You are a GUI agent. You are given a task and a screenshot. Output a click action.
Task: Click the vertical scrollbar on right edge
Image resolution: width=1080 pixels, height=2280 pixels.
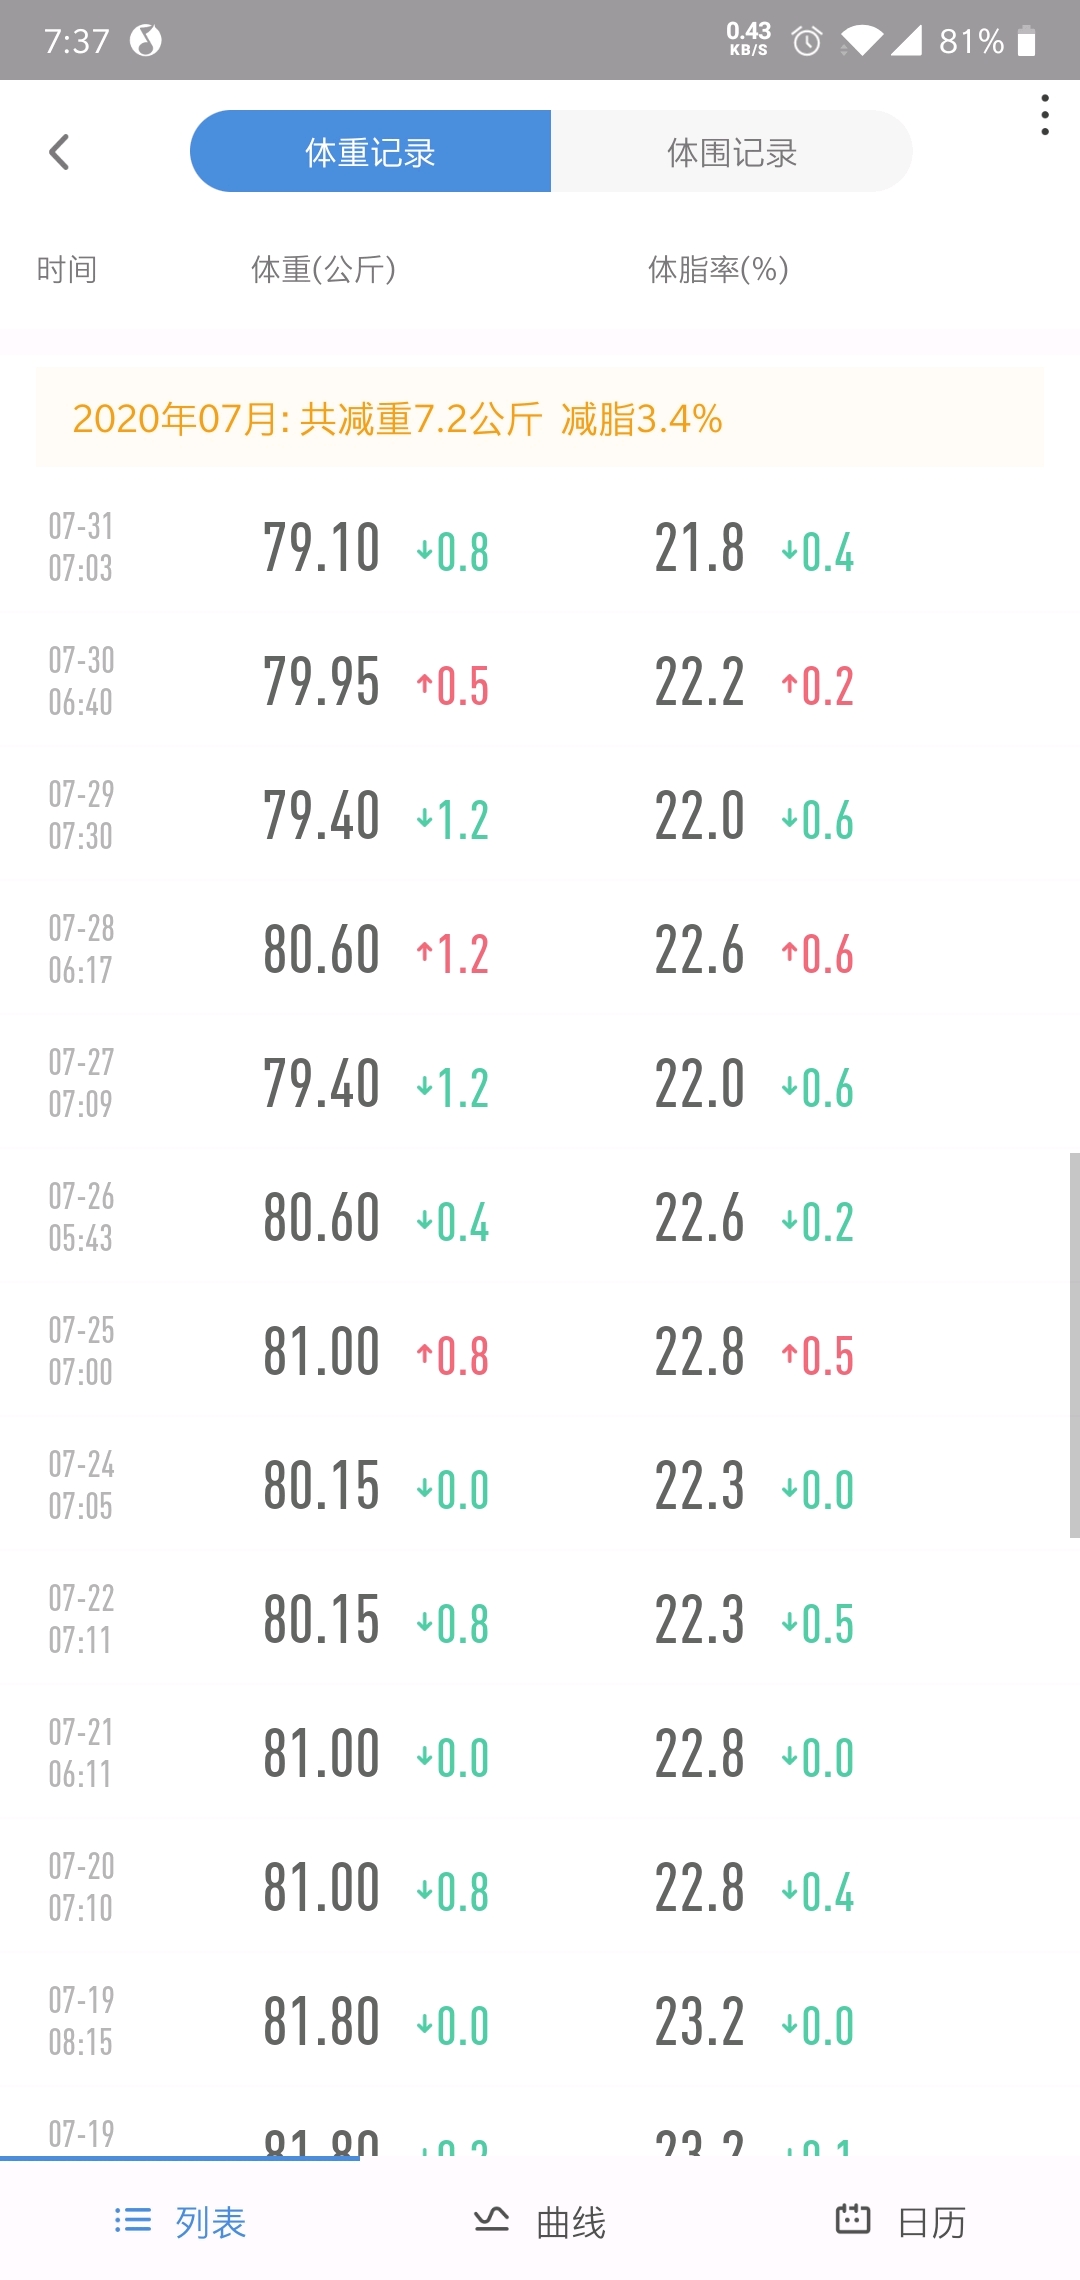1074,1345
